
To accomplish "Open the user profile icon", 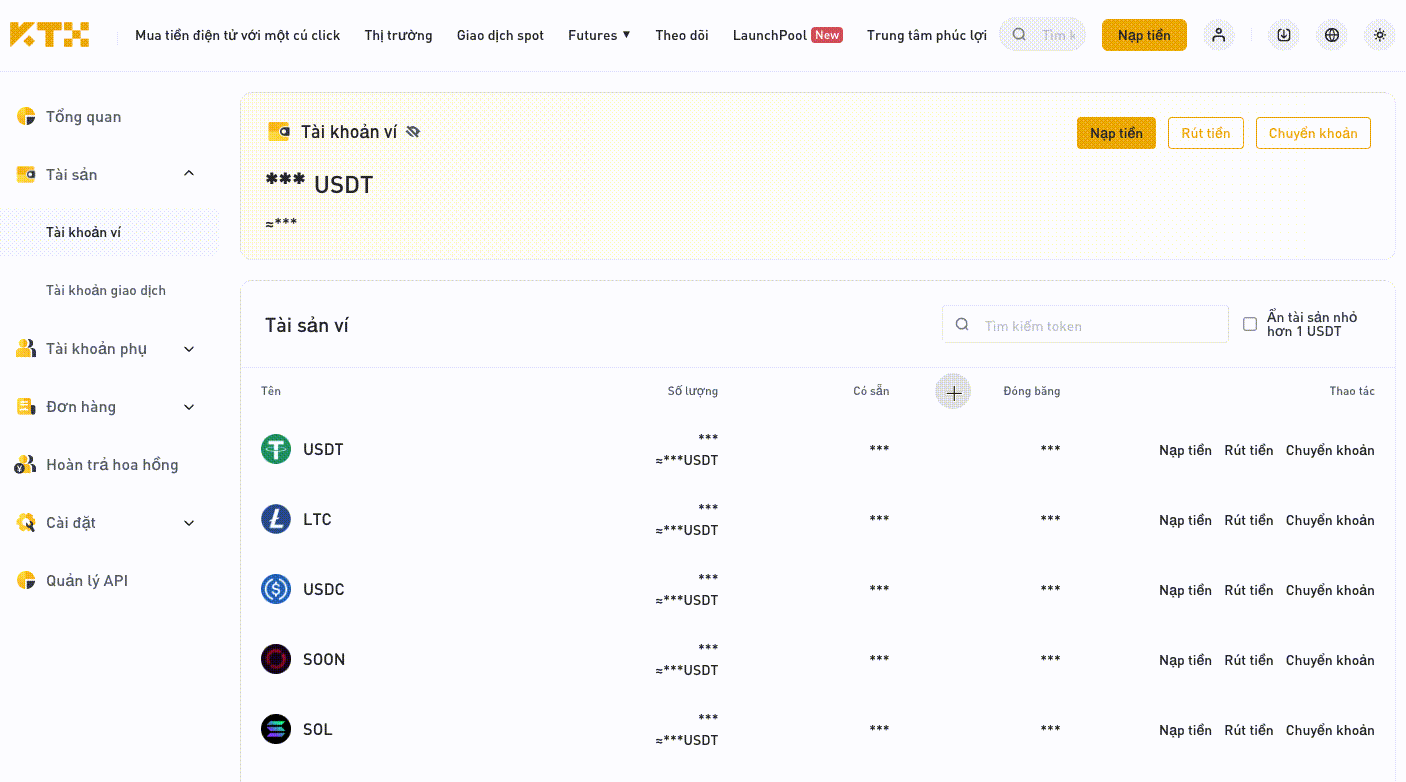I will click(x=1218, y=35).
